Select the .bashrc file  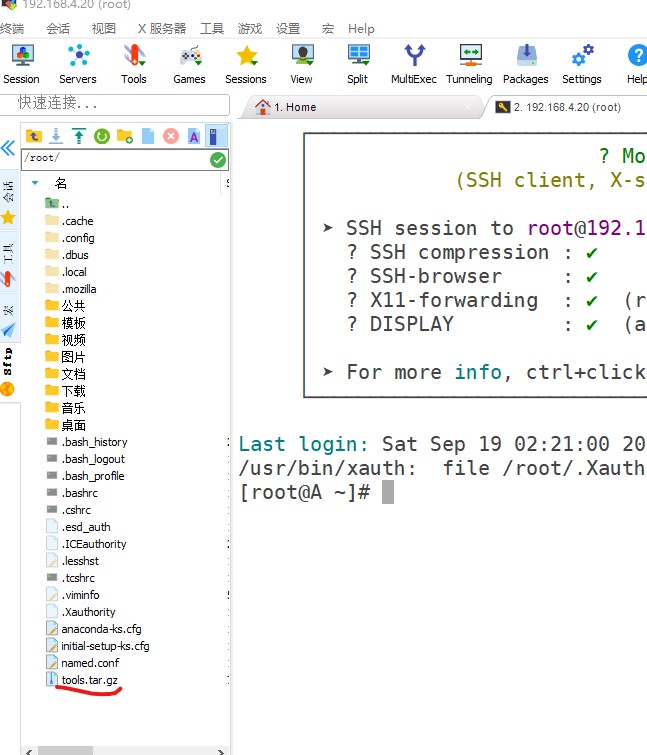(x=72, y=493)
